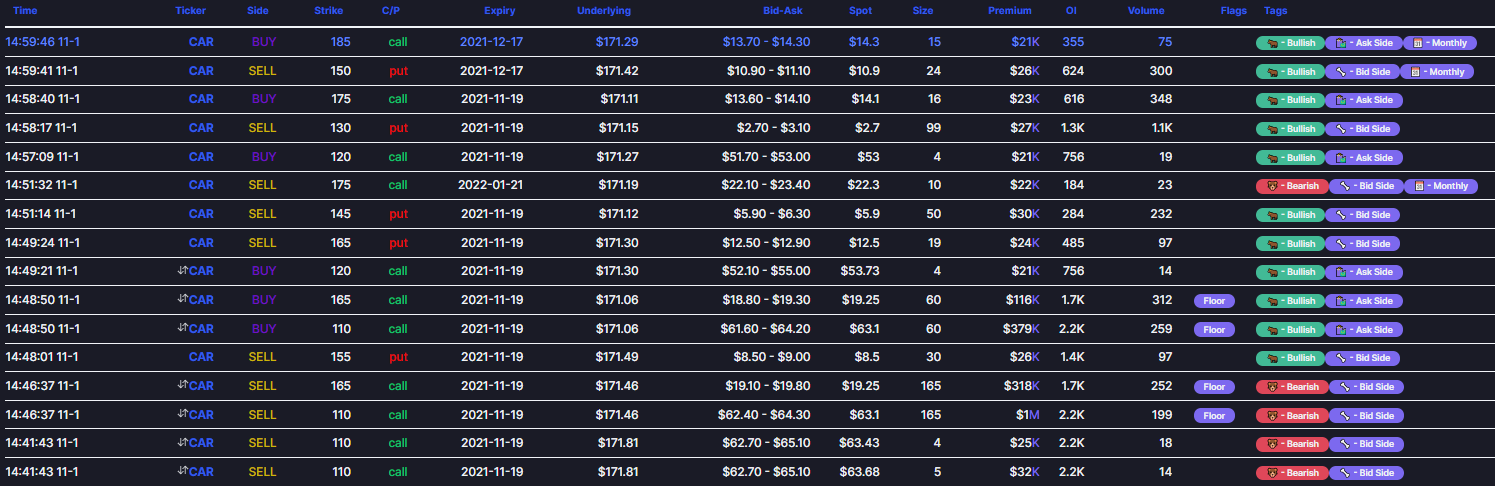Click the Volume column header
1495x486 pixels.
[1146, 10]
